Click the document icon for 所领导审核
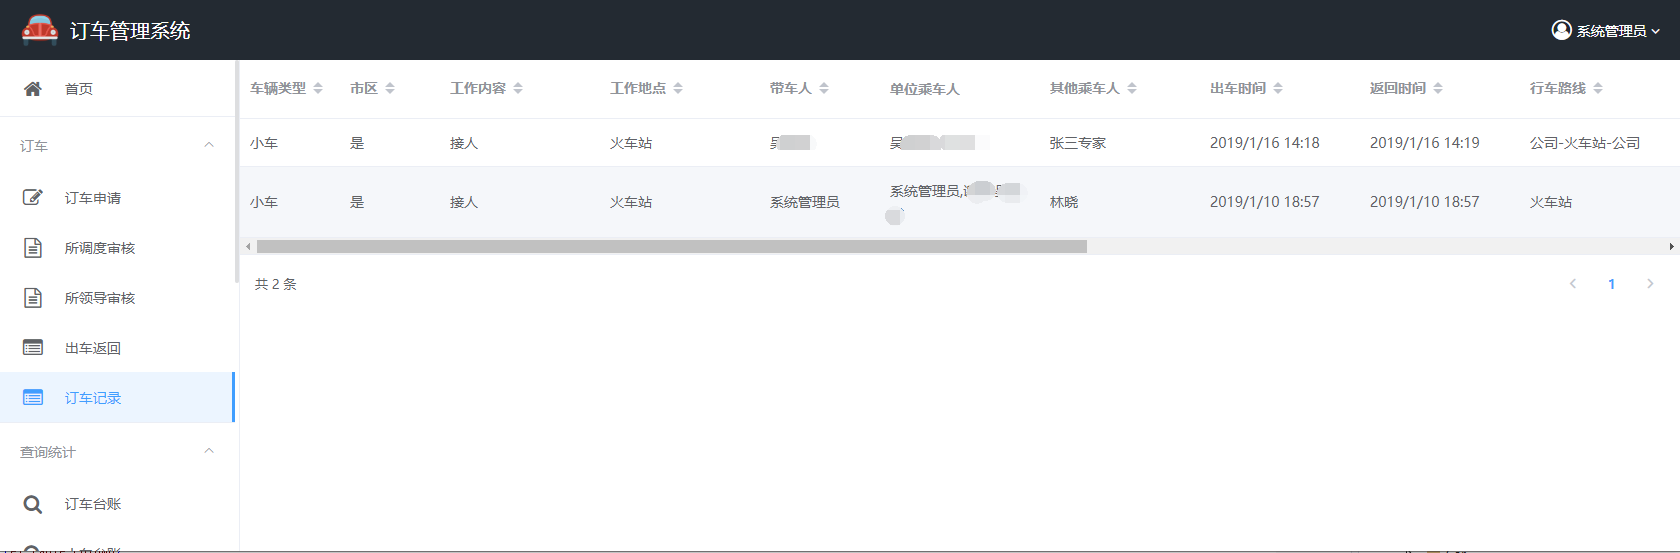 33,298
